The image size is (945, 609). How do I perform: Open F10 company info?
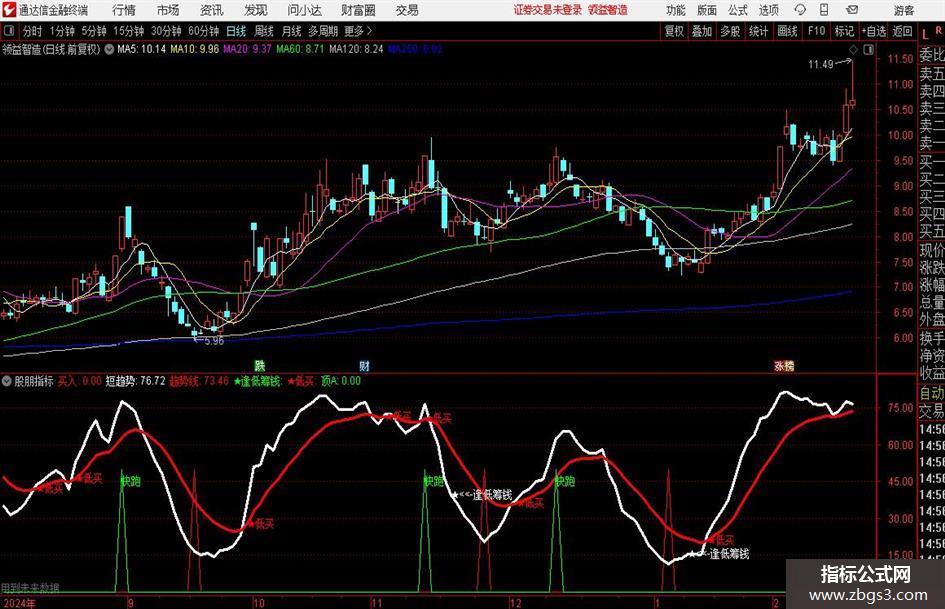(817, 31)
